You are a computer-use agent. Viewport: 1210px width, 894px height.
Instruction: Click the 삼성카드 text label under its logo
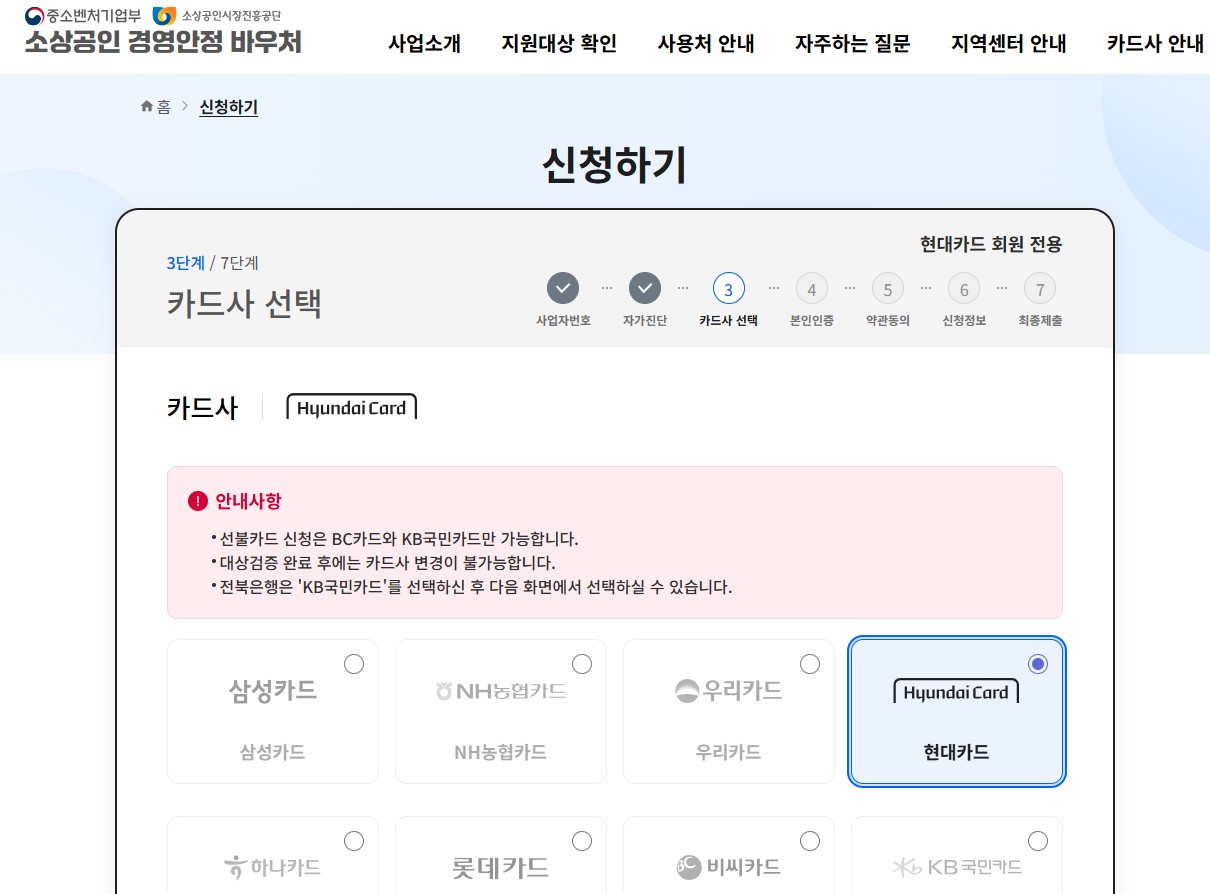pos(273,752)
